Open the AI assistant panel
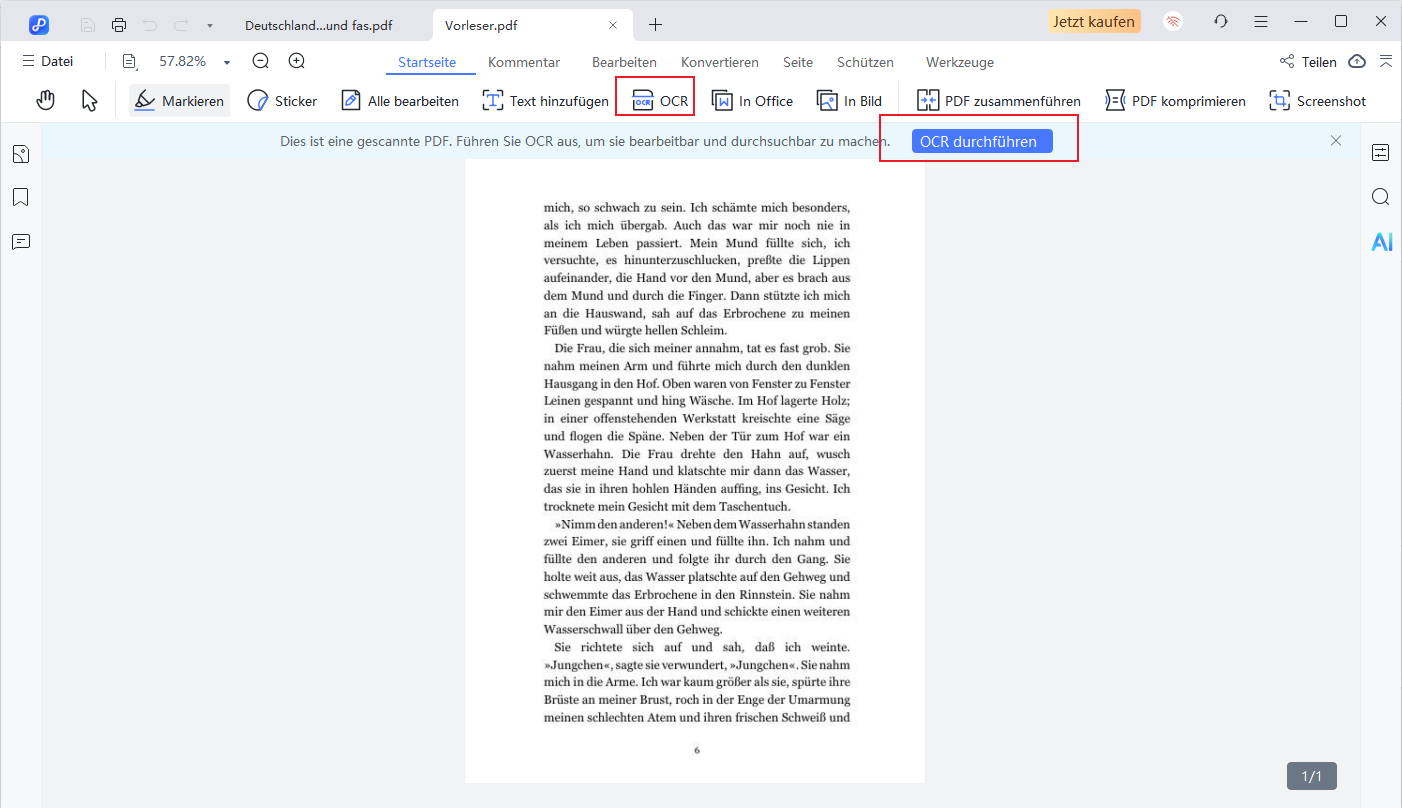1402x808 pixels. tap(1381, 241)
